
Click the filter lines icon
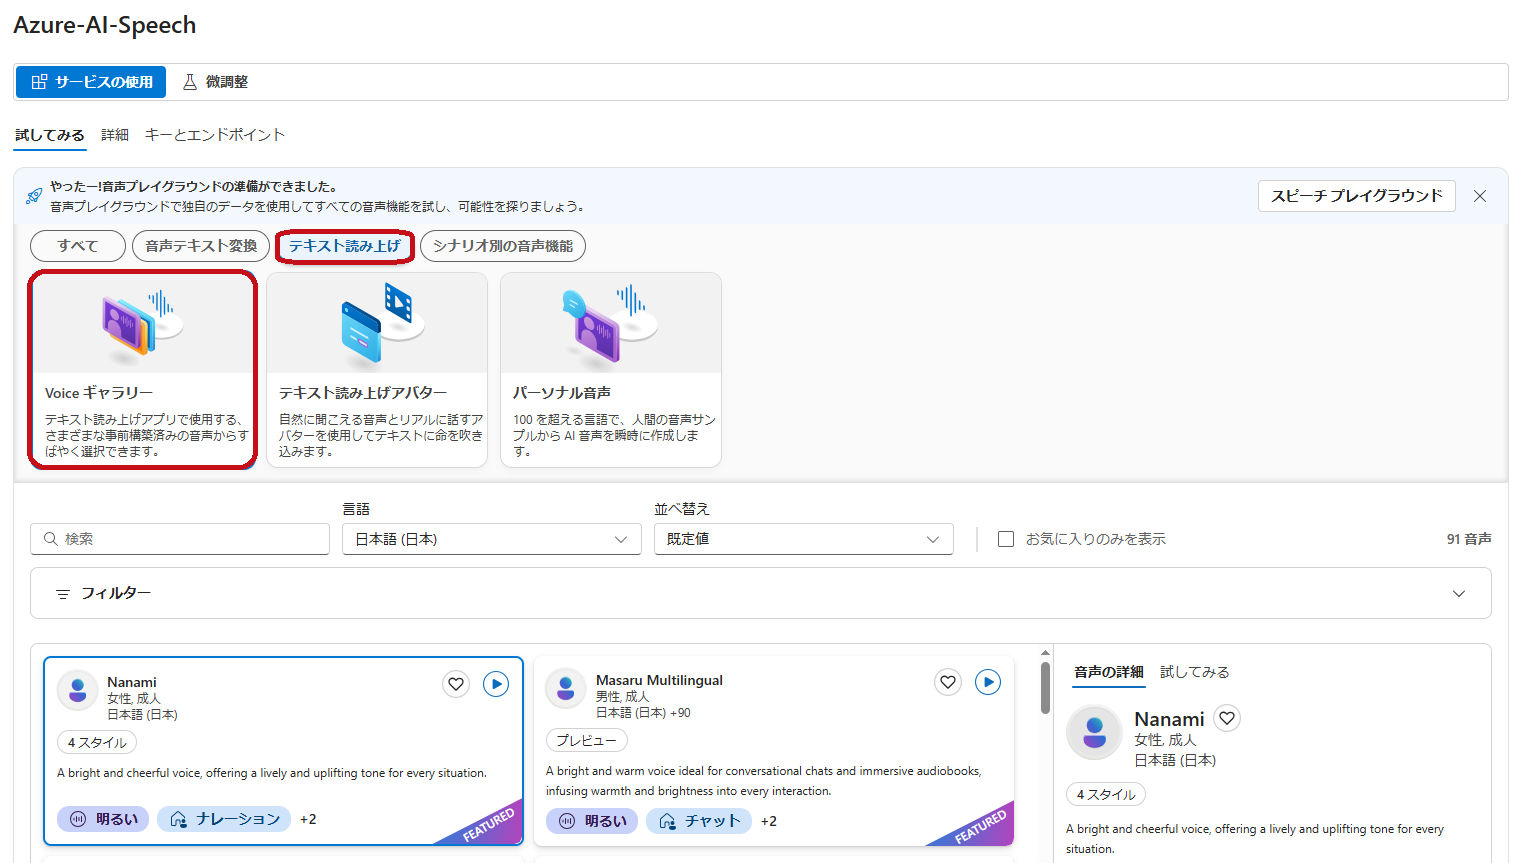63,594
